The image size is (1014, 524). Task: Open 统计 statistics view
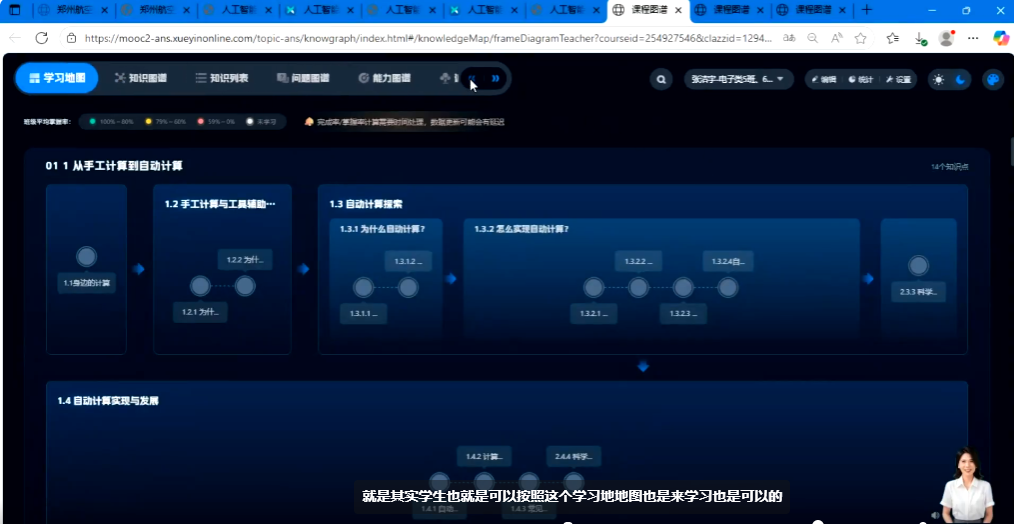point(860,79)
